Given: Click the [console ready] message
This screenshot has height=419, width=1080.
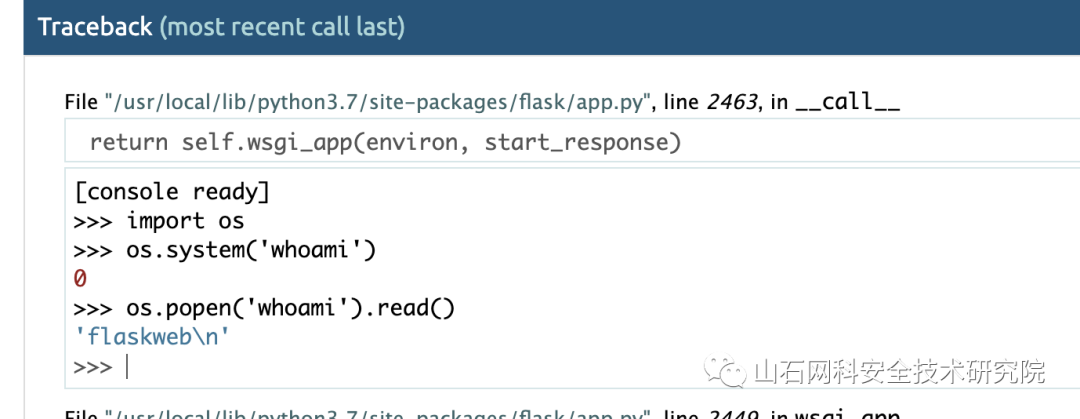Looking at the screenshot, I should click(172, 192).
